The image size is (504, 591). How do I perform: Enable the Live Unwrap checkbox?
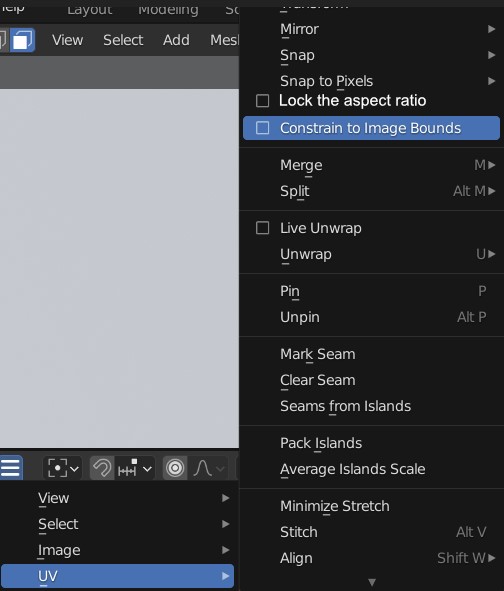point(262,228)
